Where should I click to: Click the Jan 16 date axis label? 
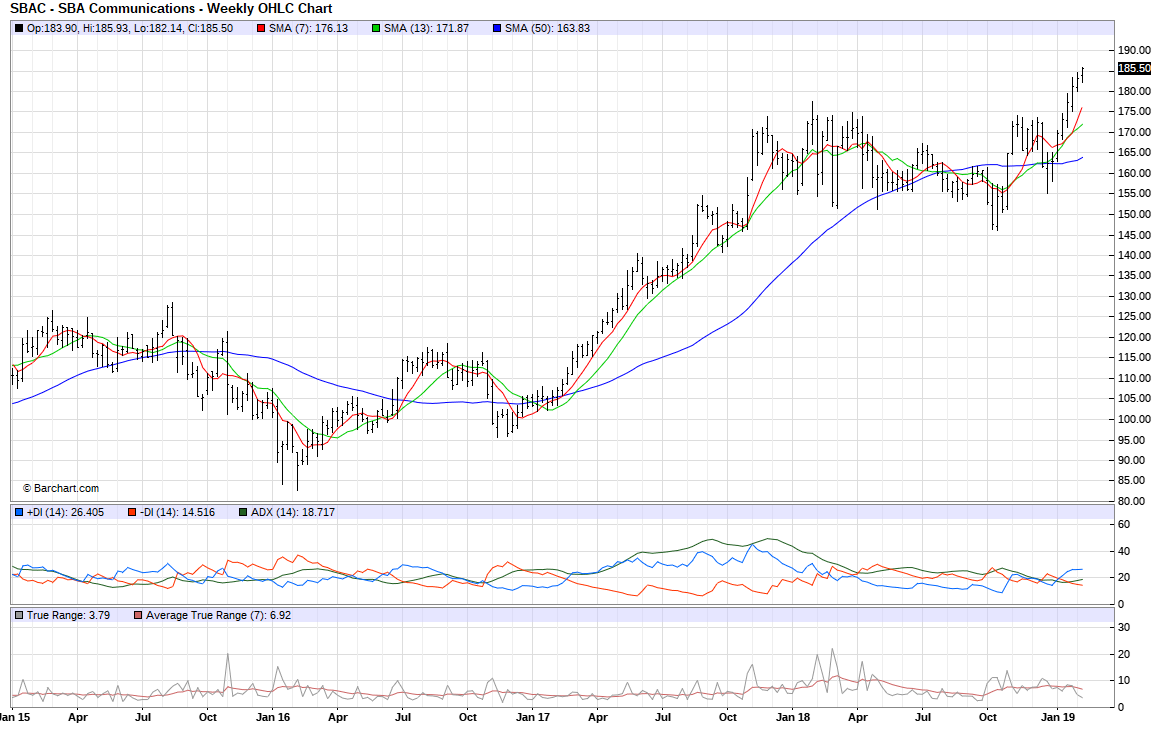coord(274,717)
